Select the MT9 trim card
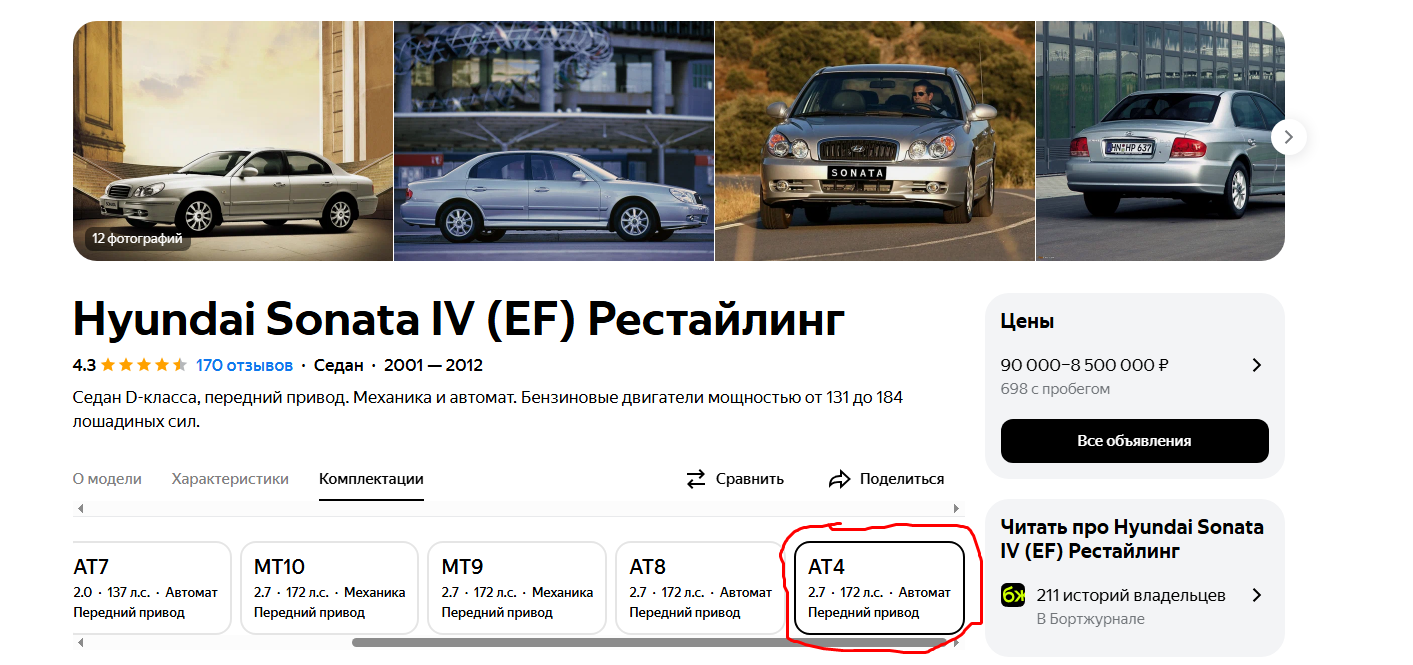This screenshot has width=1413, height=665. coord(517,588)
